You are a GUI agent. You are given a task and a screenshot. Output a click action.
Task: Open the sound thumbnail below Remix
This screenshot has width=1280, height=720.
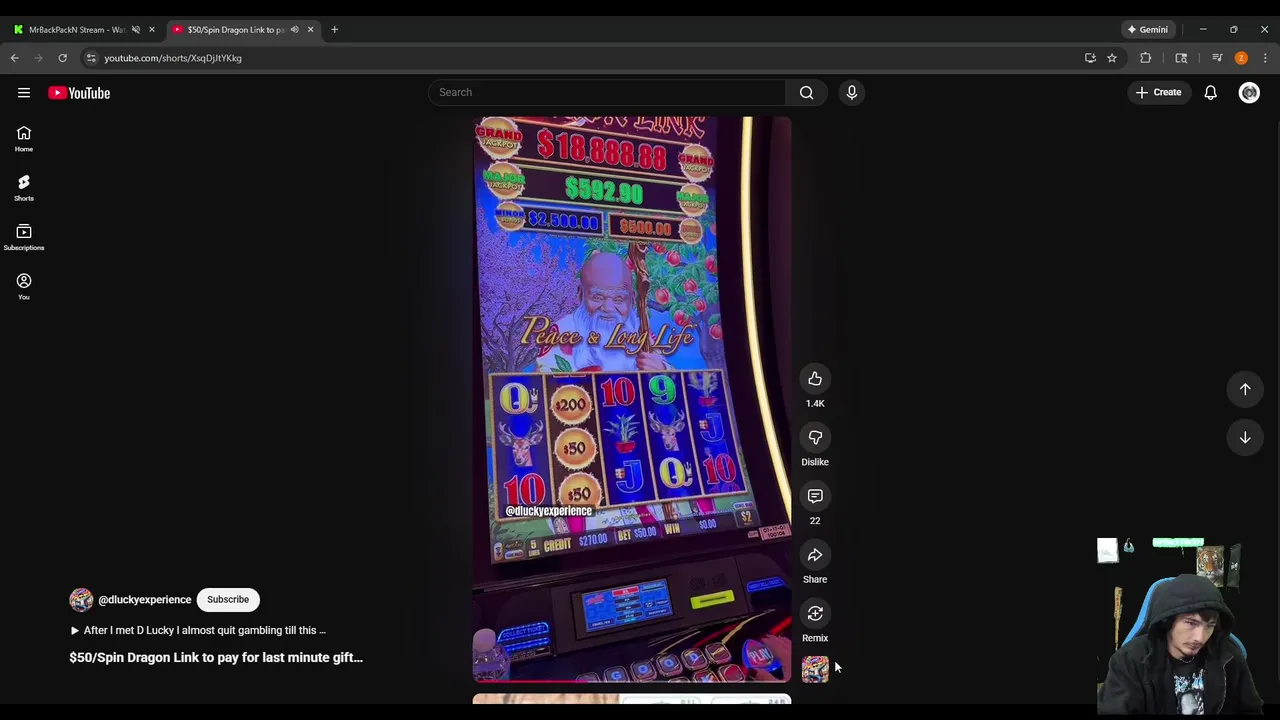point(815,669)
